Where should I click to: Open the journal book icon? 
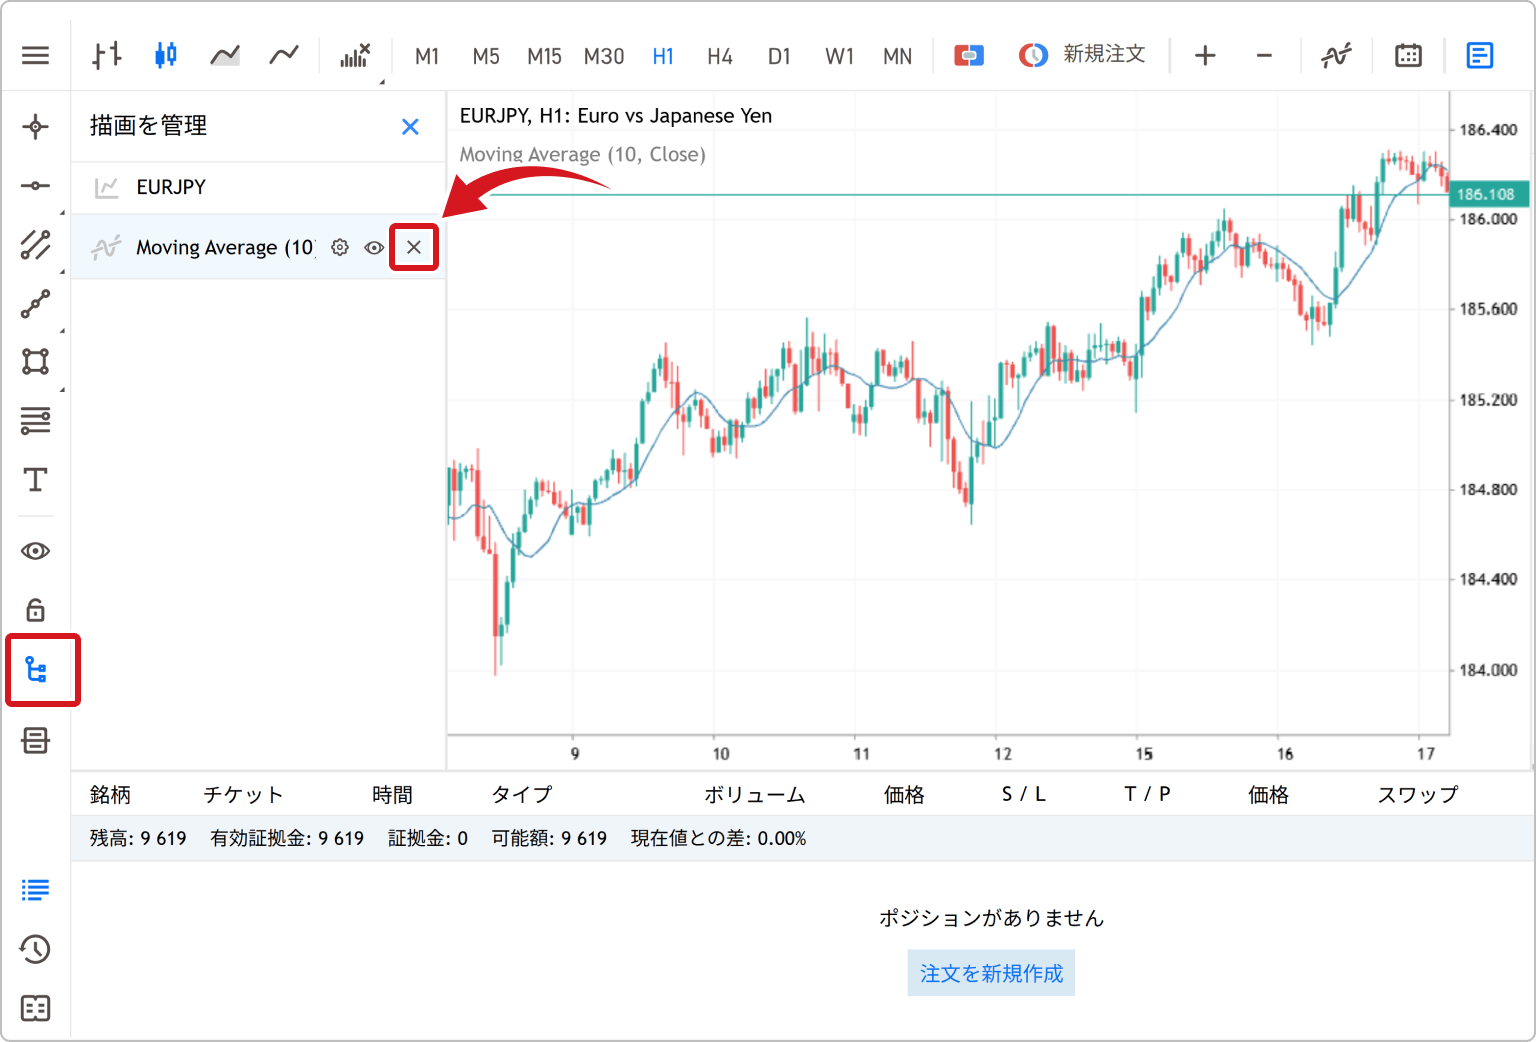coord(35,1008)
